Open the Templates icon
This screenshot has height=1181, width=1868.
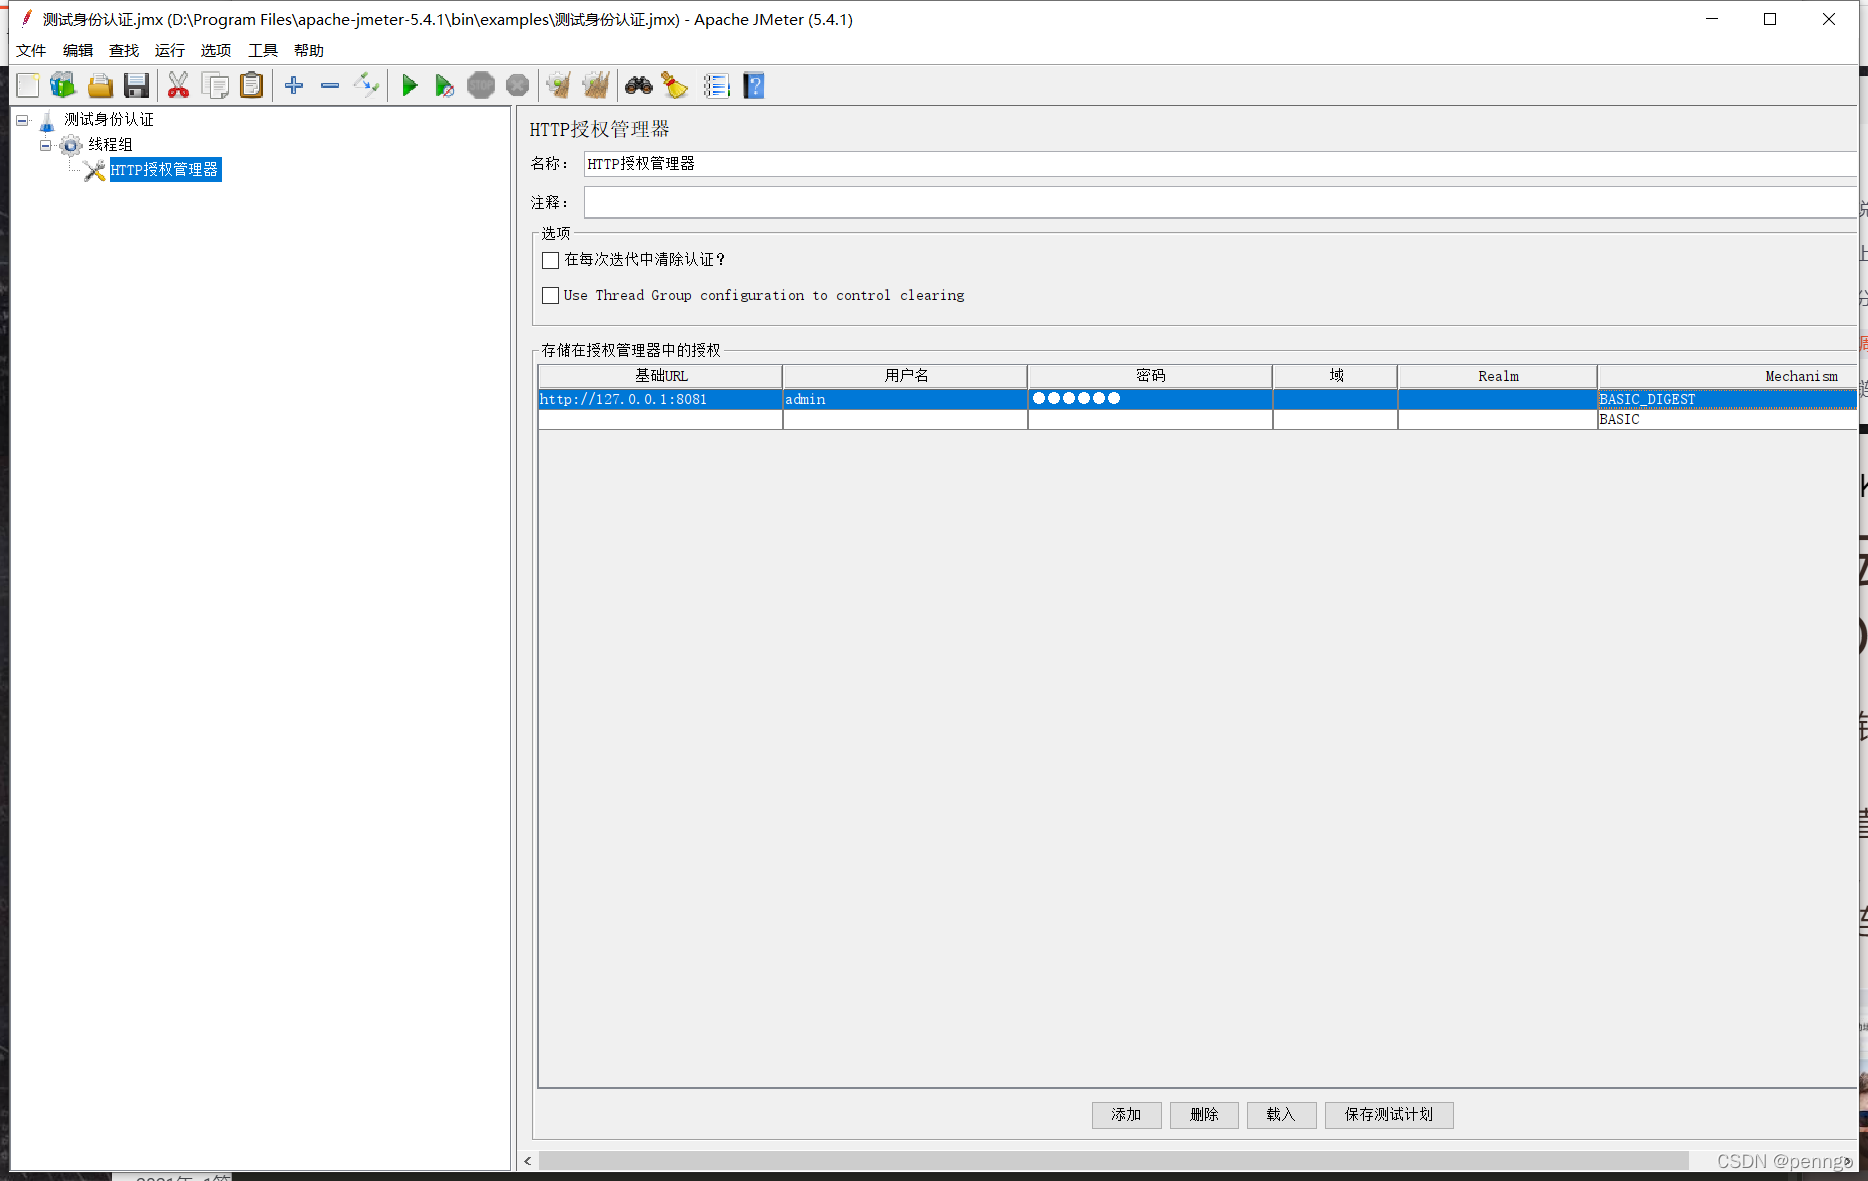pos(63,86)
